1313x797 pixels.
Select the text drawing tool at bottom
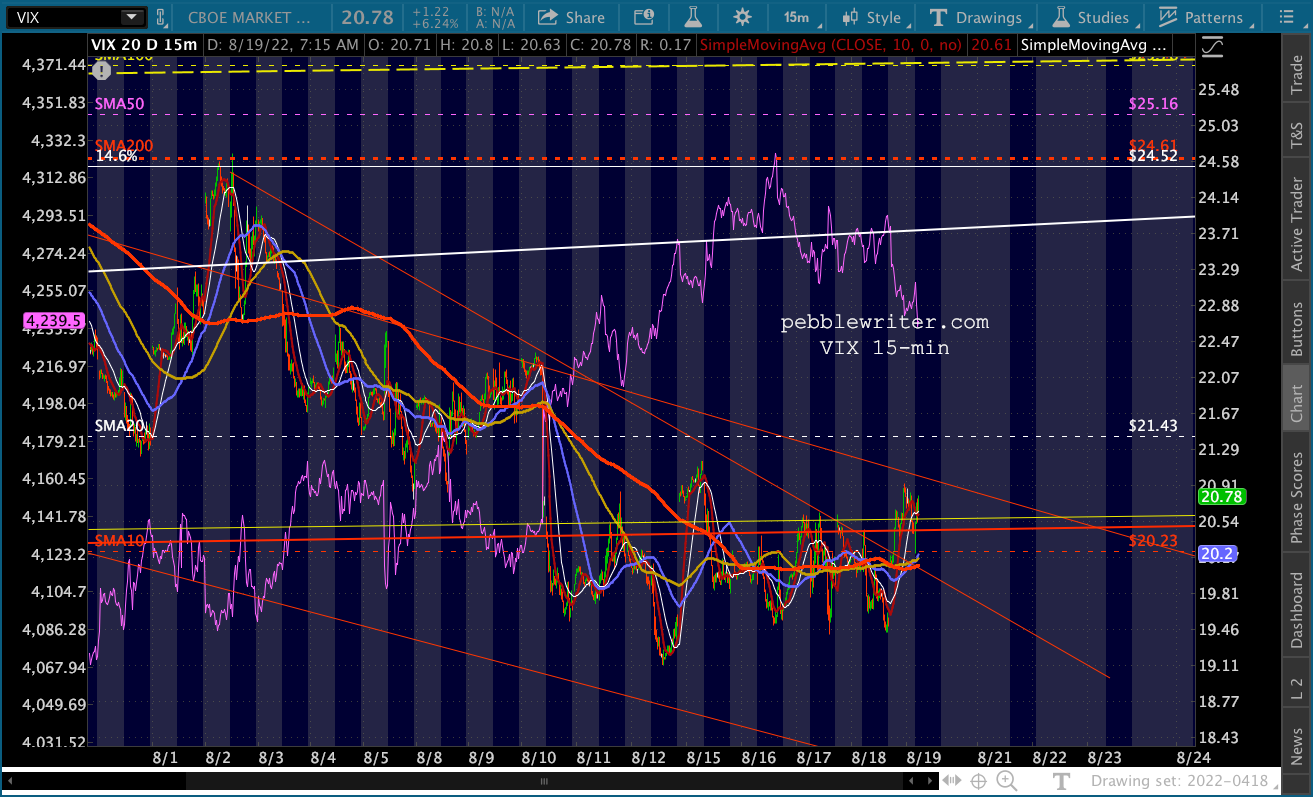pyautogui.click(x=1062, y=781)
